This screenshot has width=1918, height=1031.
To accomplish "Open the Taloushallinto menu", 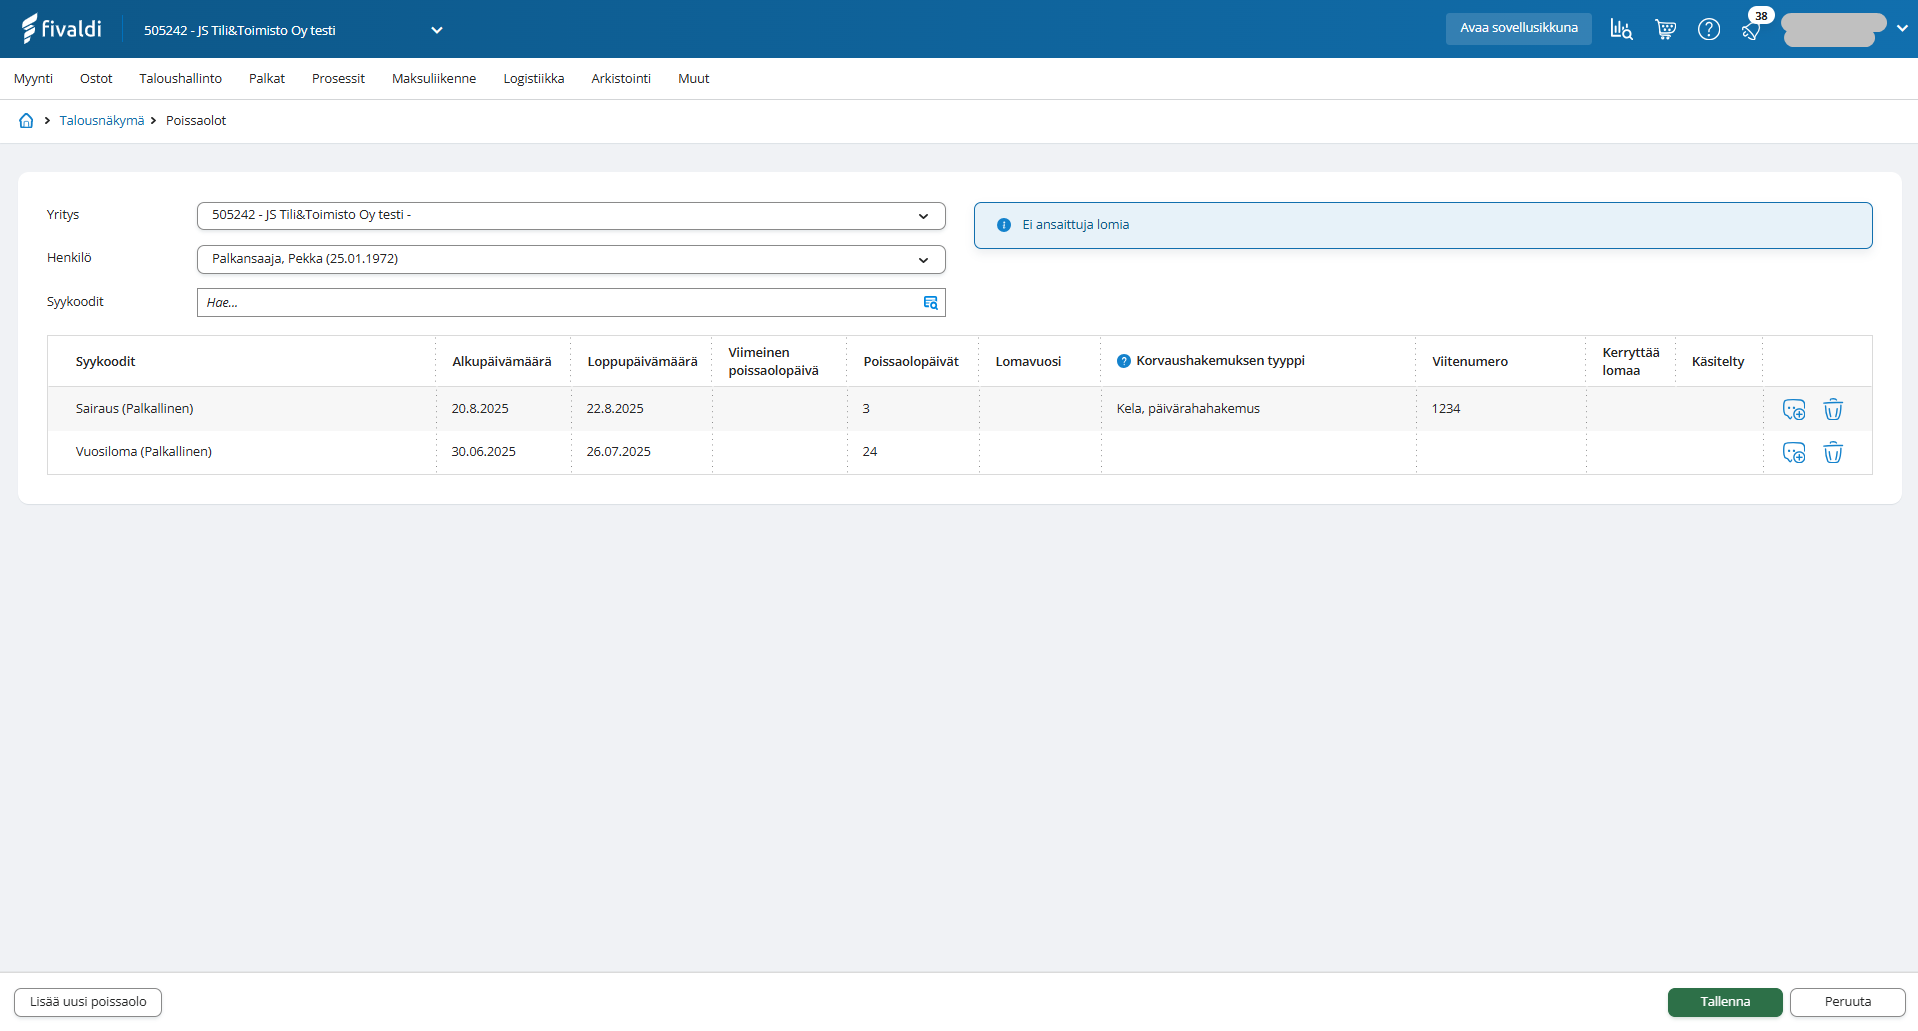I will [x=180, y=79].
